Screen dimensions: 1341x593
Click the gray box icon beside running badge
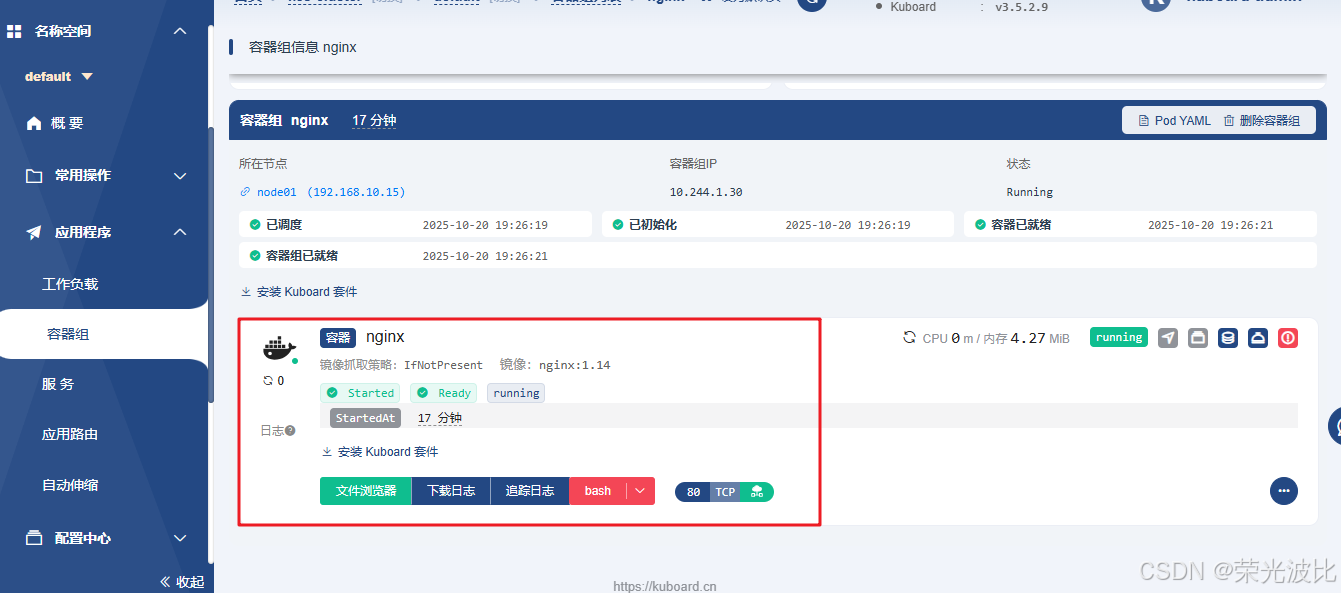click(x=1198, y=338)
